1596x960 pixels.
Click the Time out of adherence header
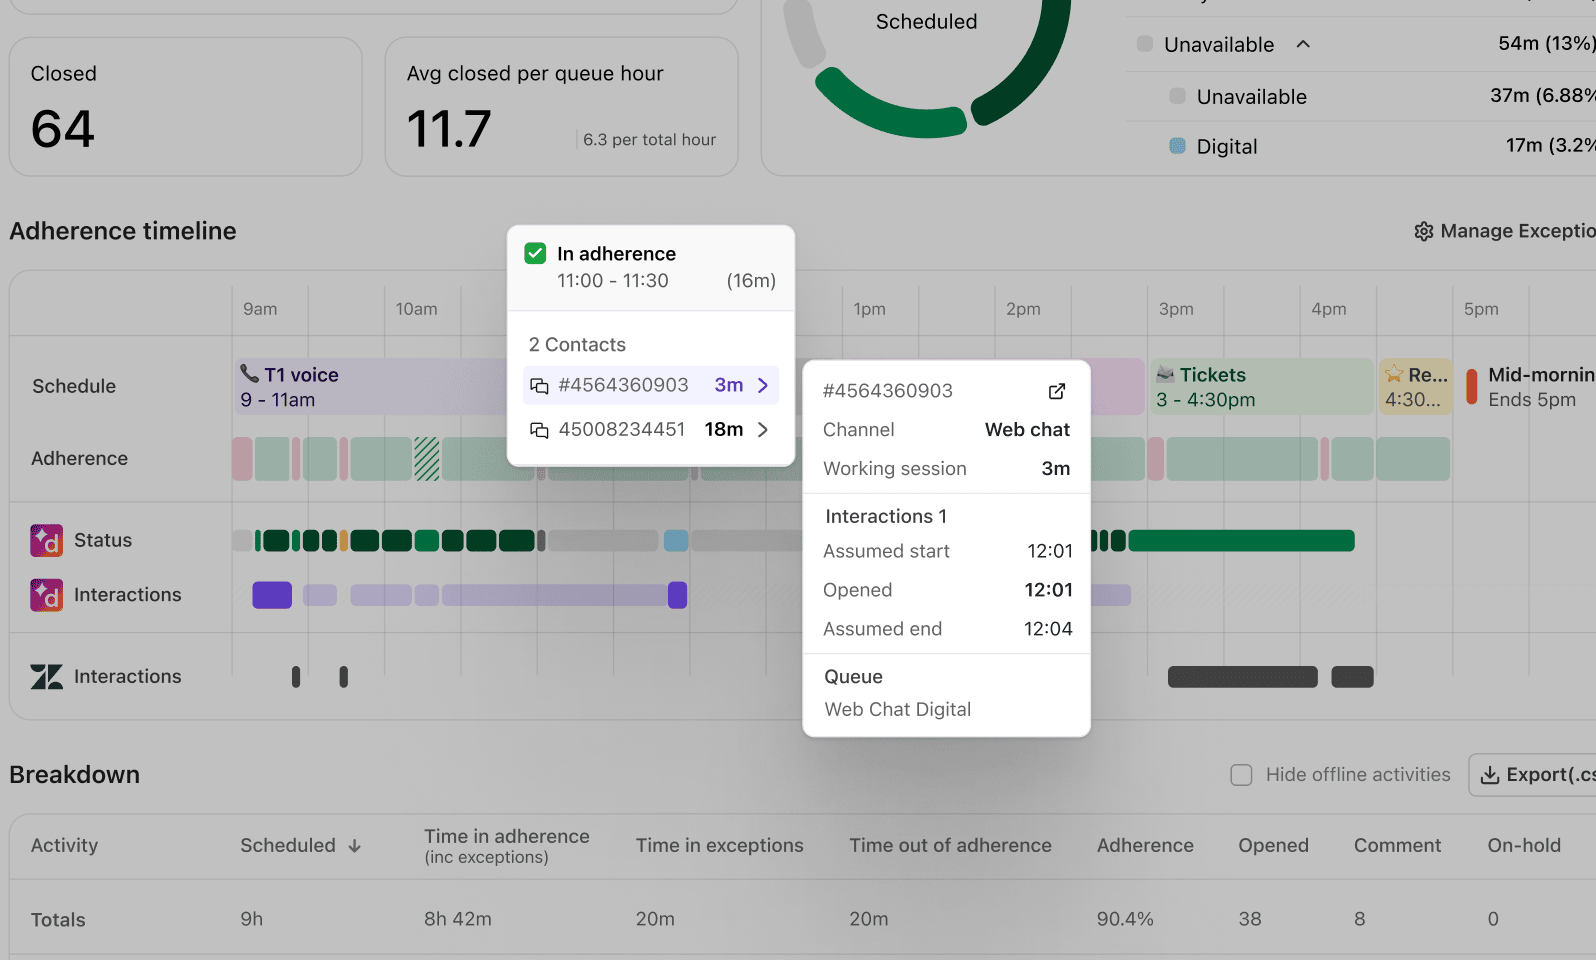click(x=950, y=846)
